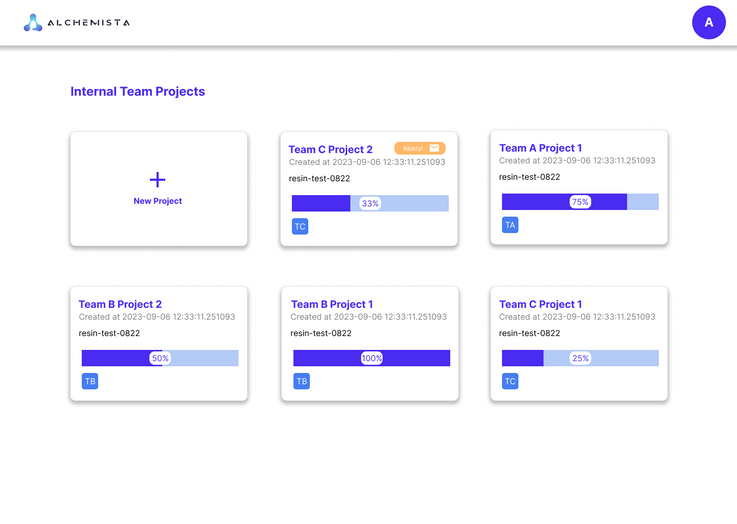Click the TC badge on Team C Project 2
Image resolution: width=737 pixels, height=524 pixels.
pos(300,227)
